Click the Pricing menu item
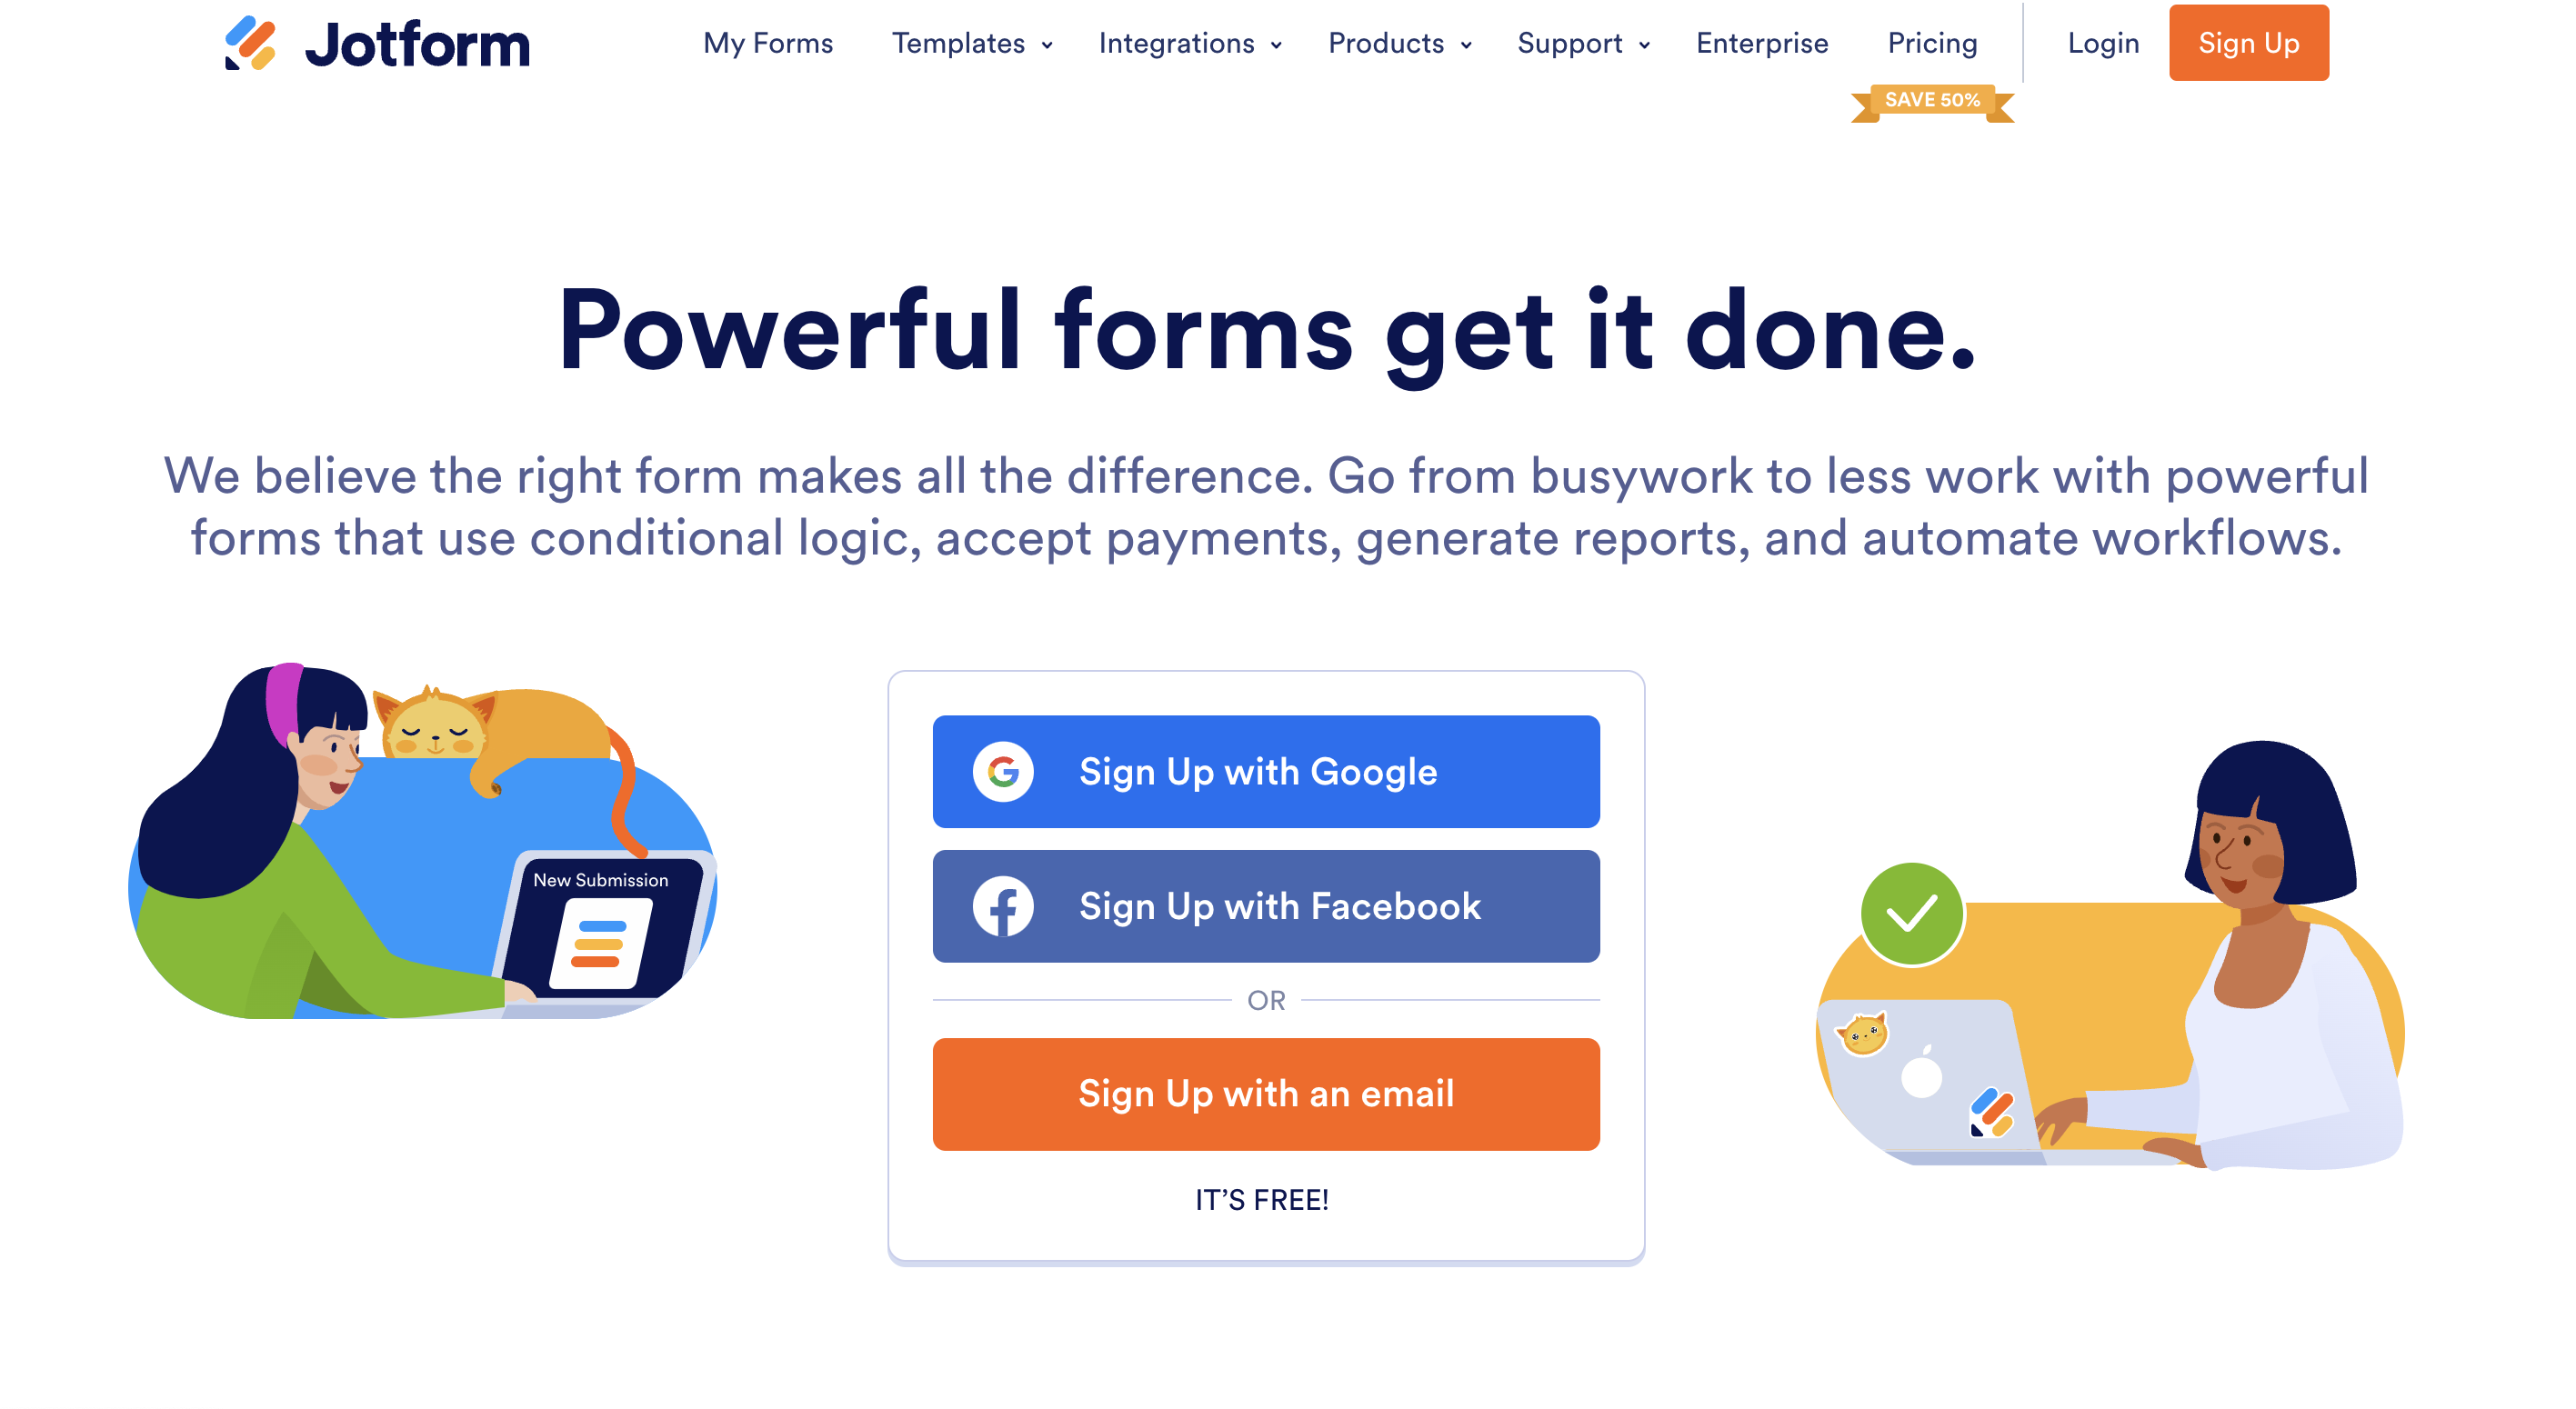 (1930, 45)
